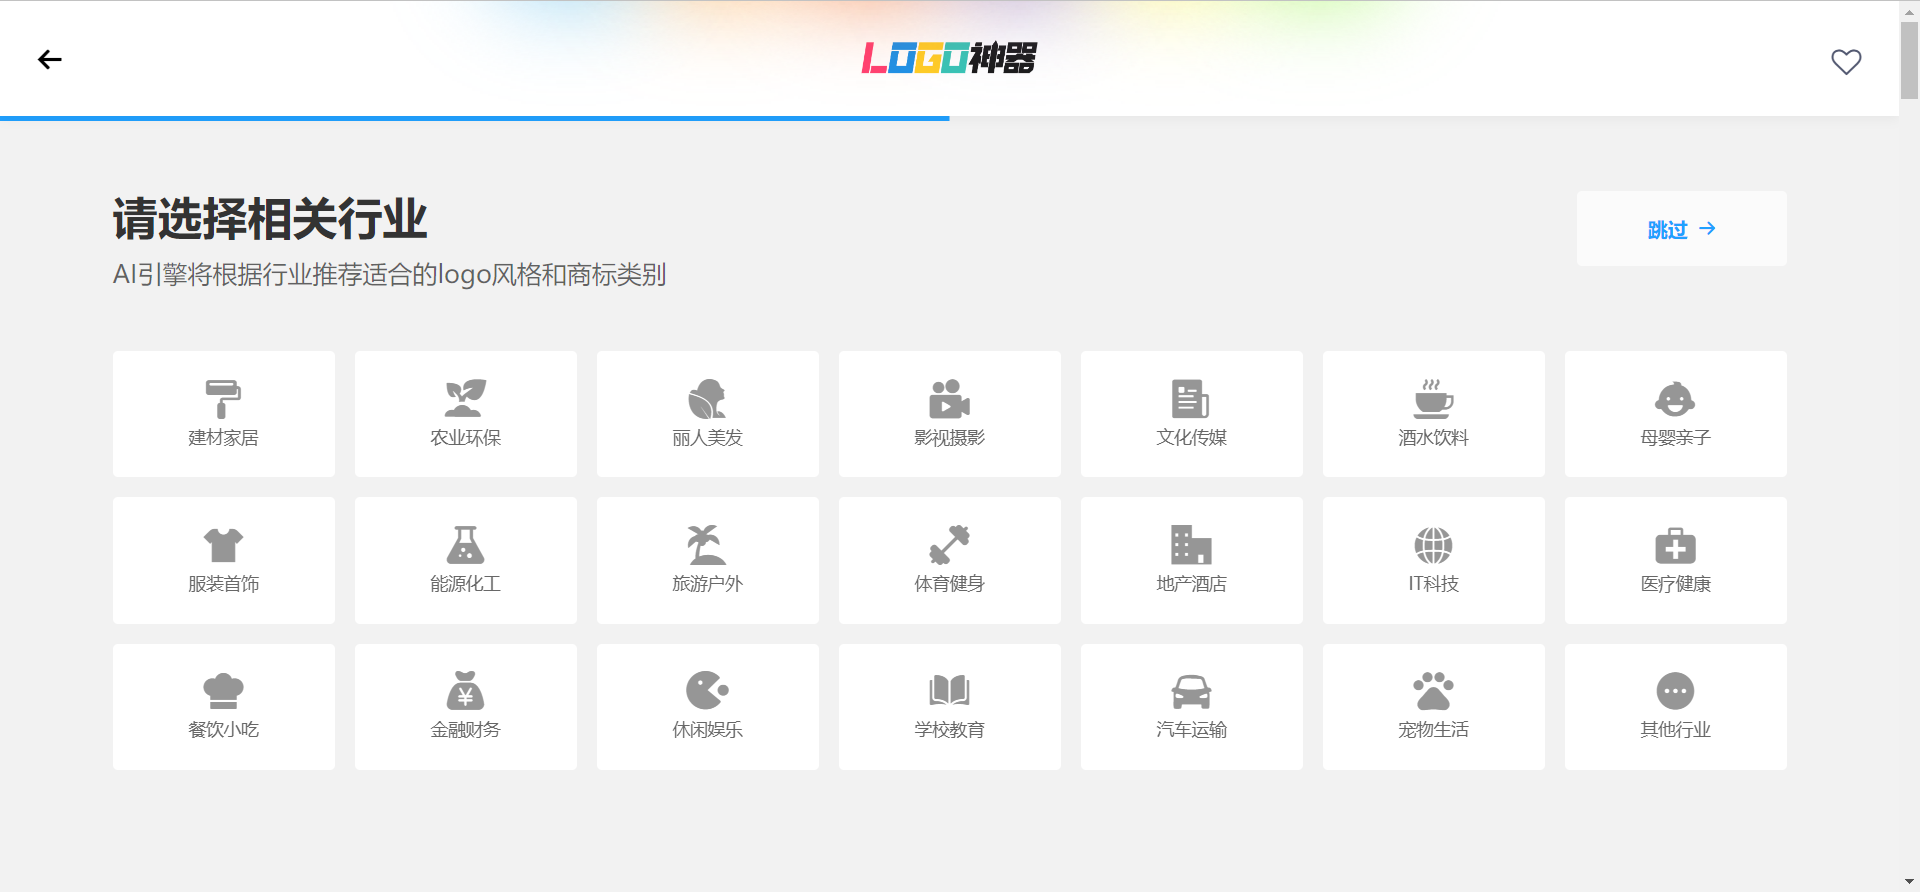Screen dimensions: 1920x892
Task: Choose the 酒水饮料 cup icon
Action: point(1433,398)
